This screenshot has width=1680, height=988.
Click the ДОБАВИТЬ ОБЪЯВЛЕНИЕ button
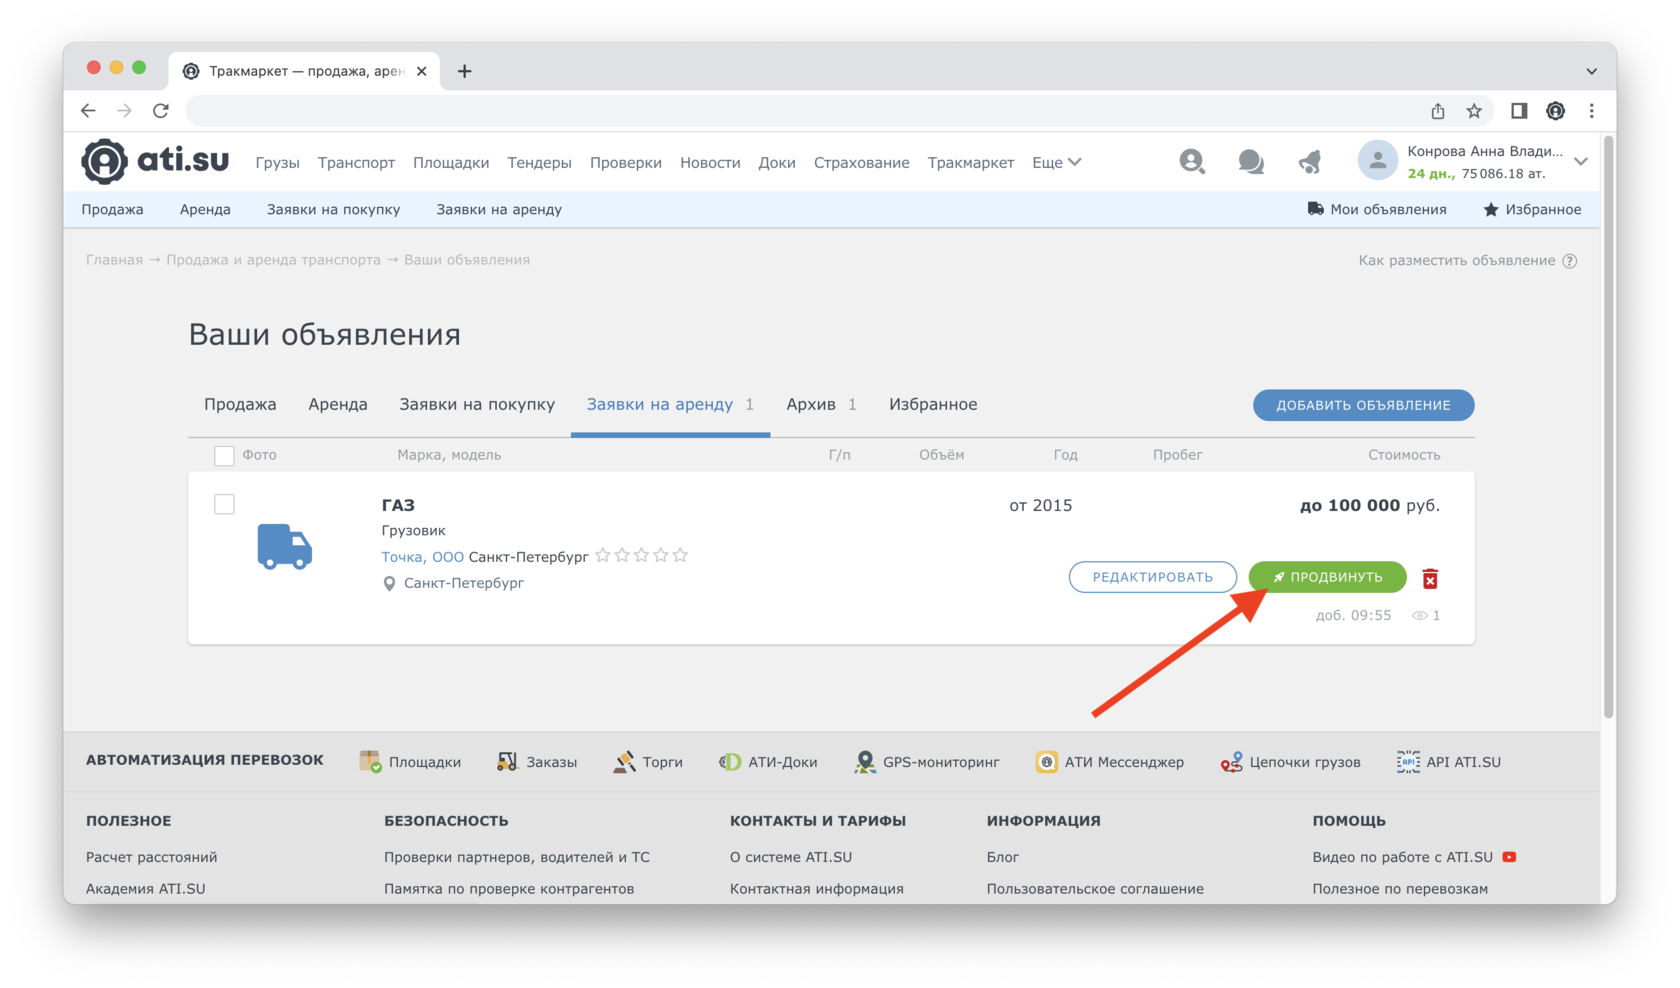pos(1363,405)
